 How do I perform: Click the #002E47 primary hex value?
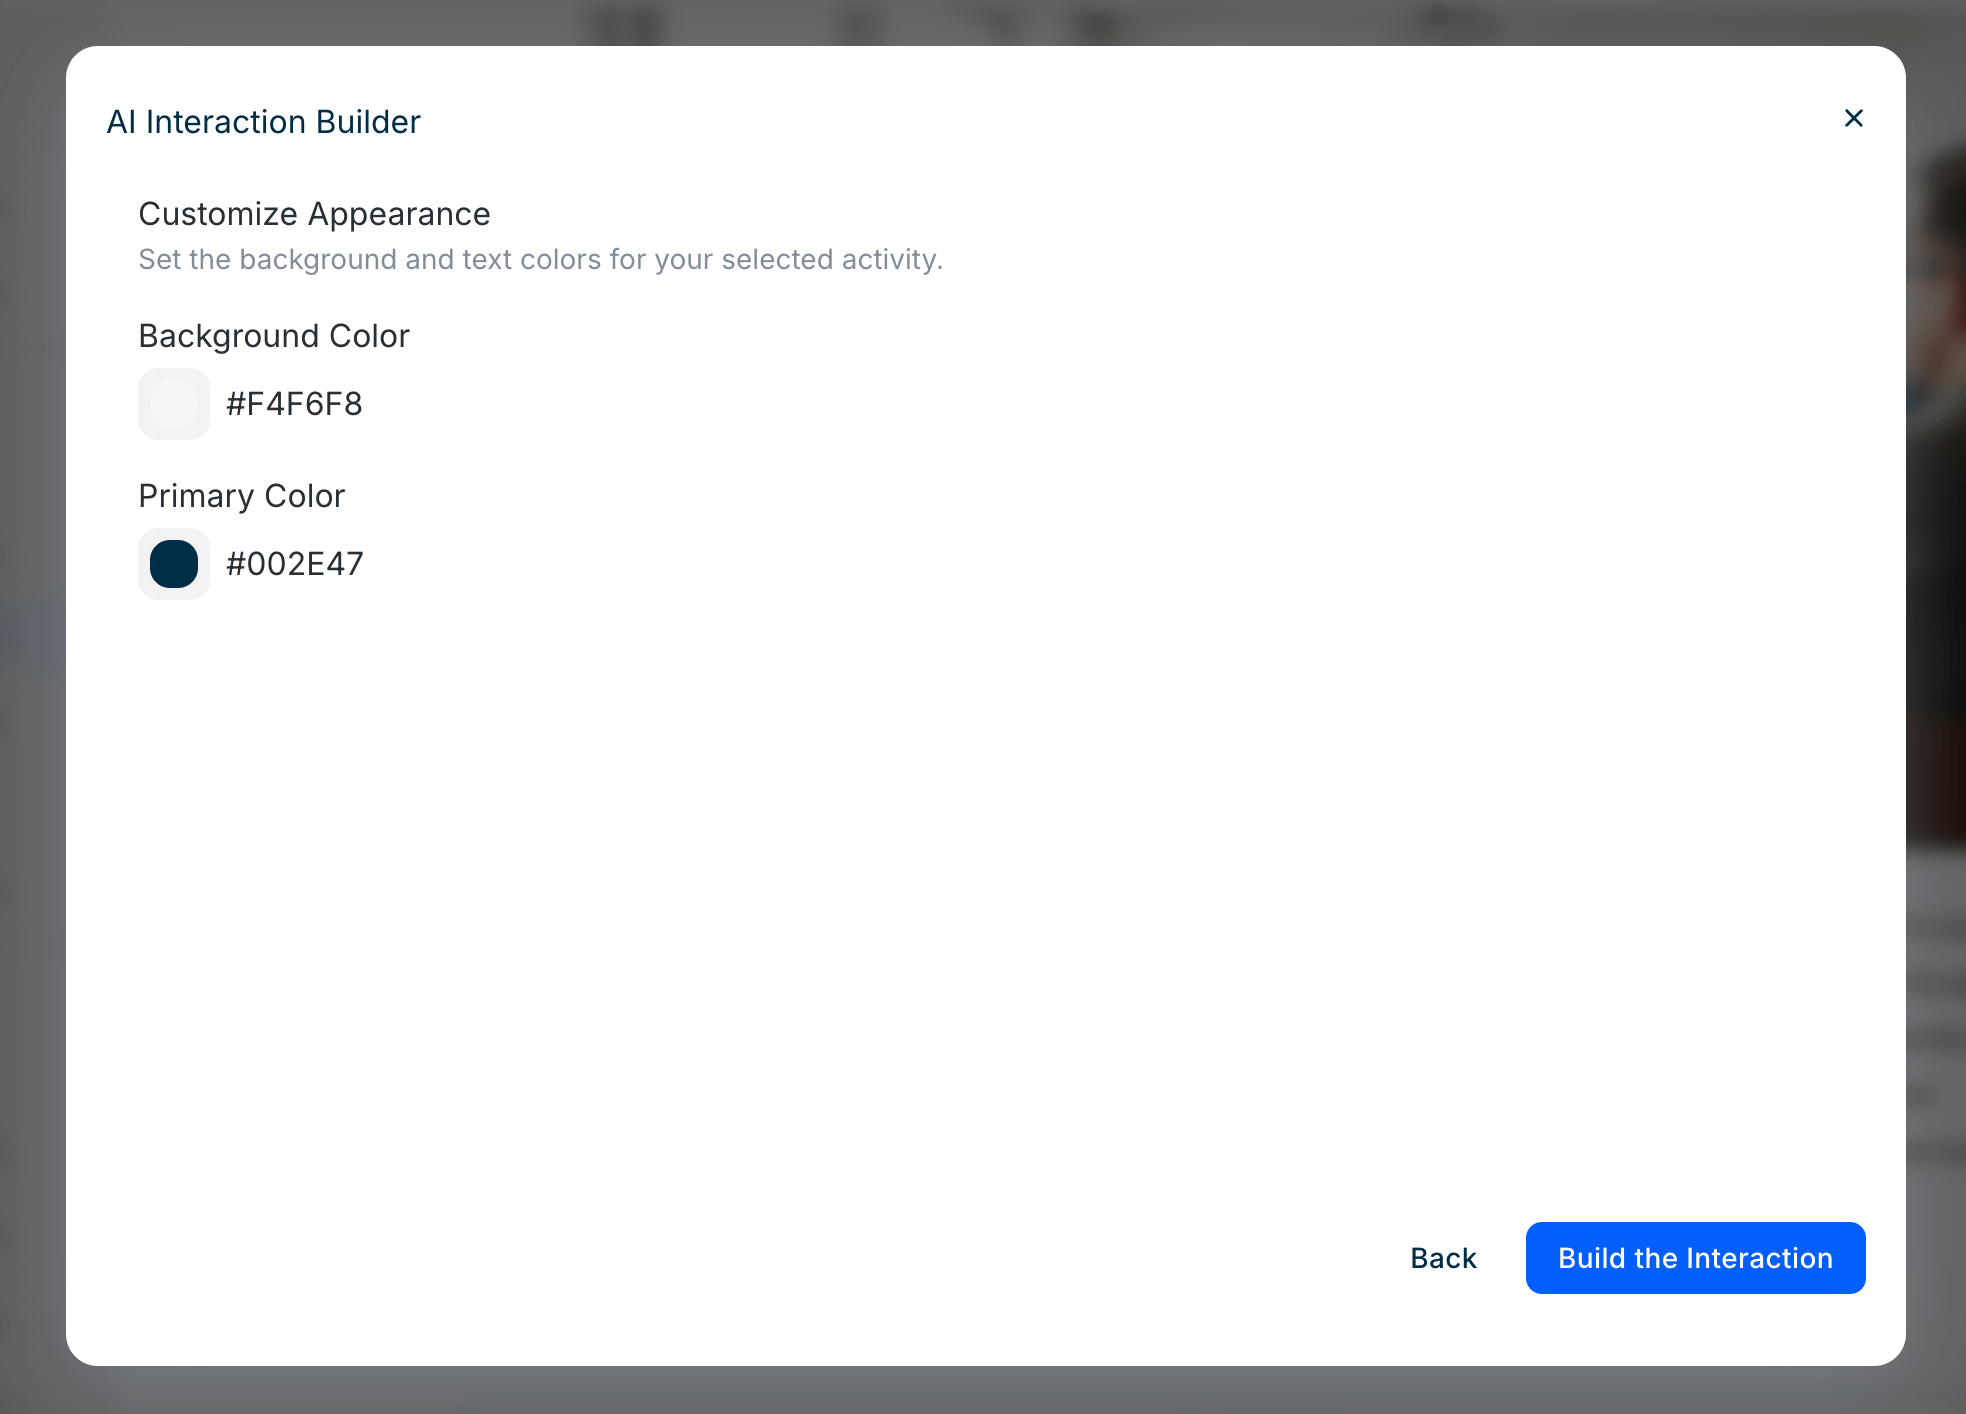click(294, 564)
